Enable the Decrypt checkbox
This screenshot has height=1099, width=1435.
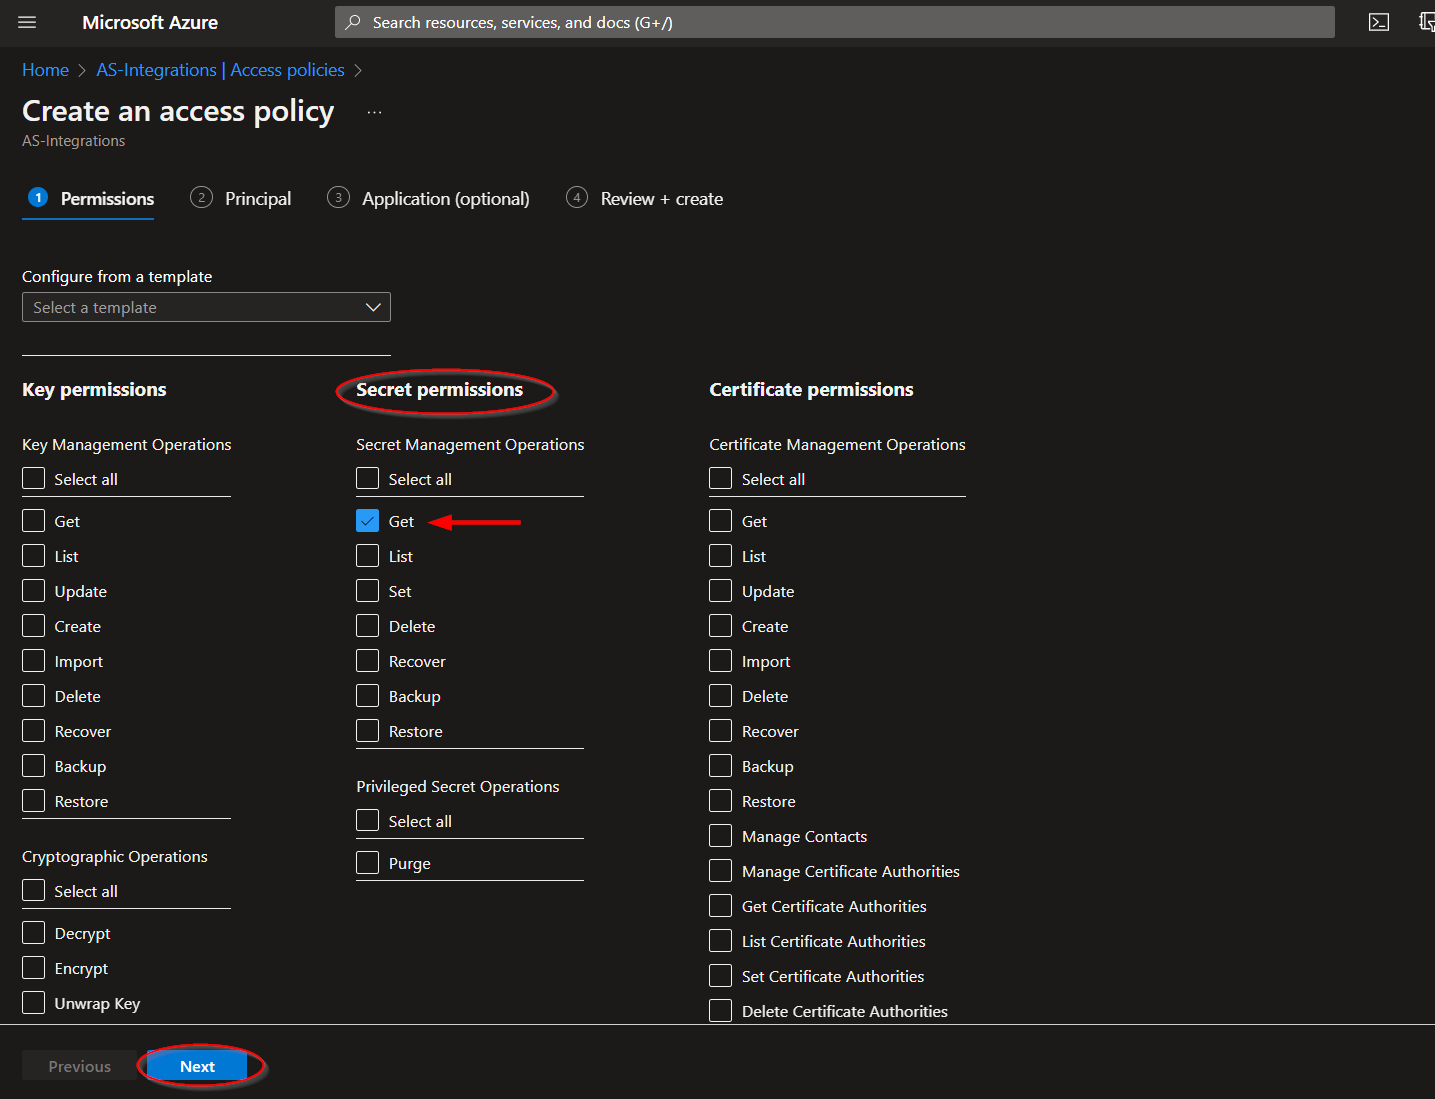[x=34, y=933]
